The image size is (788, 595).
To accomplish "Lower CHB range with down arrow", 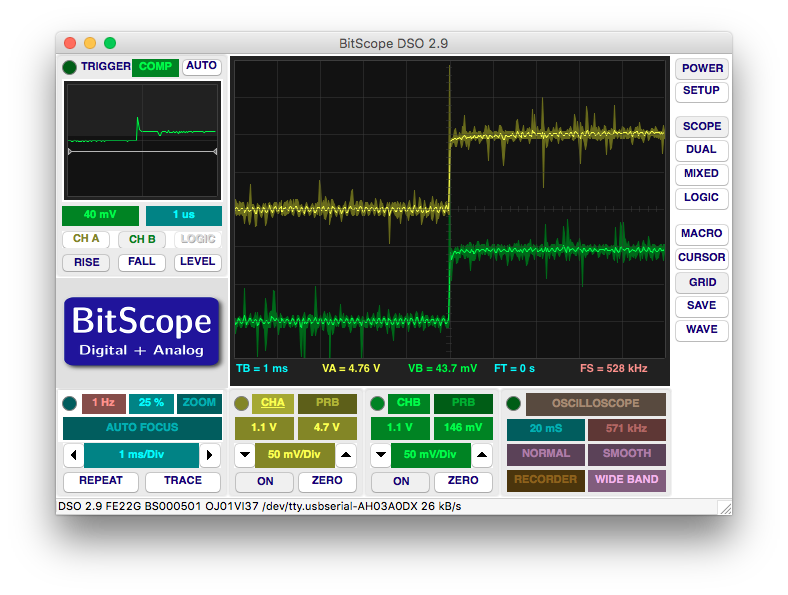I will 381,455.
